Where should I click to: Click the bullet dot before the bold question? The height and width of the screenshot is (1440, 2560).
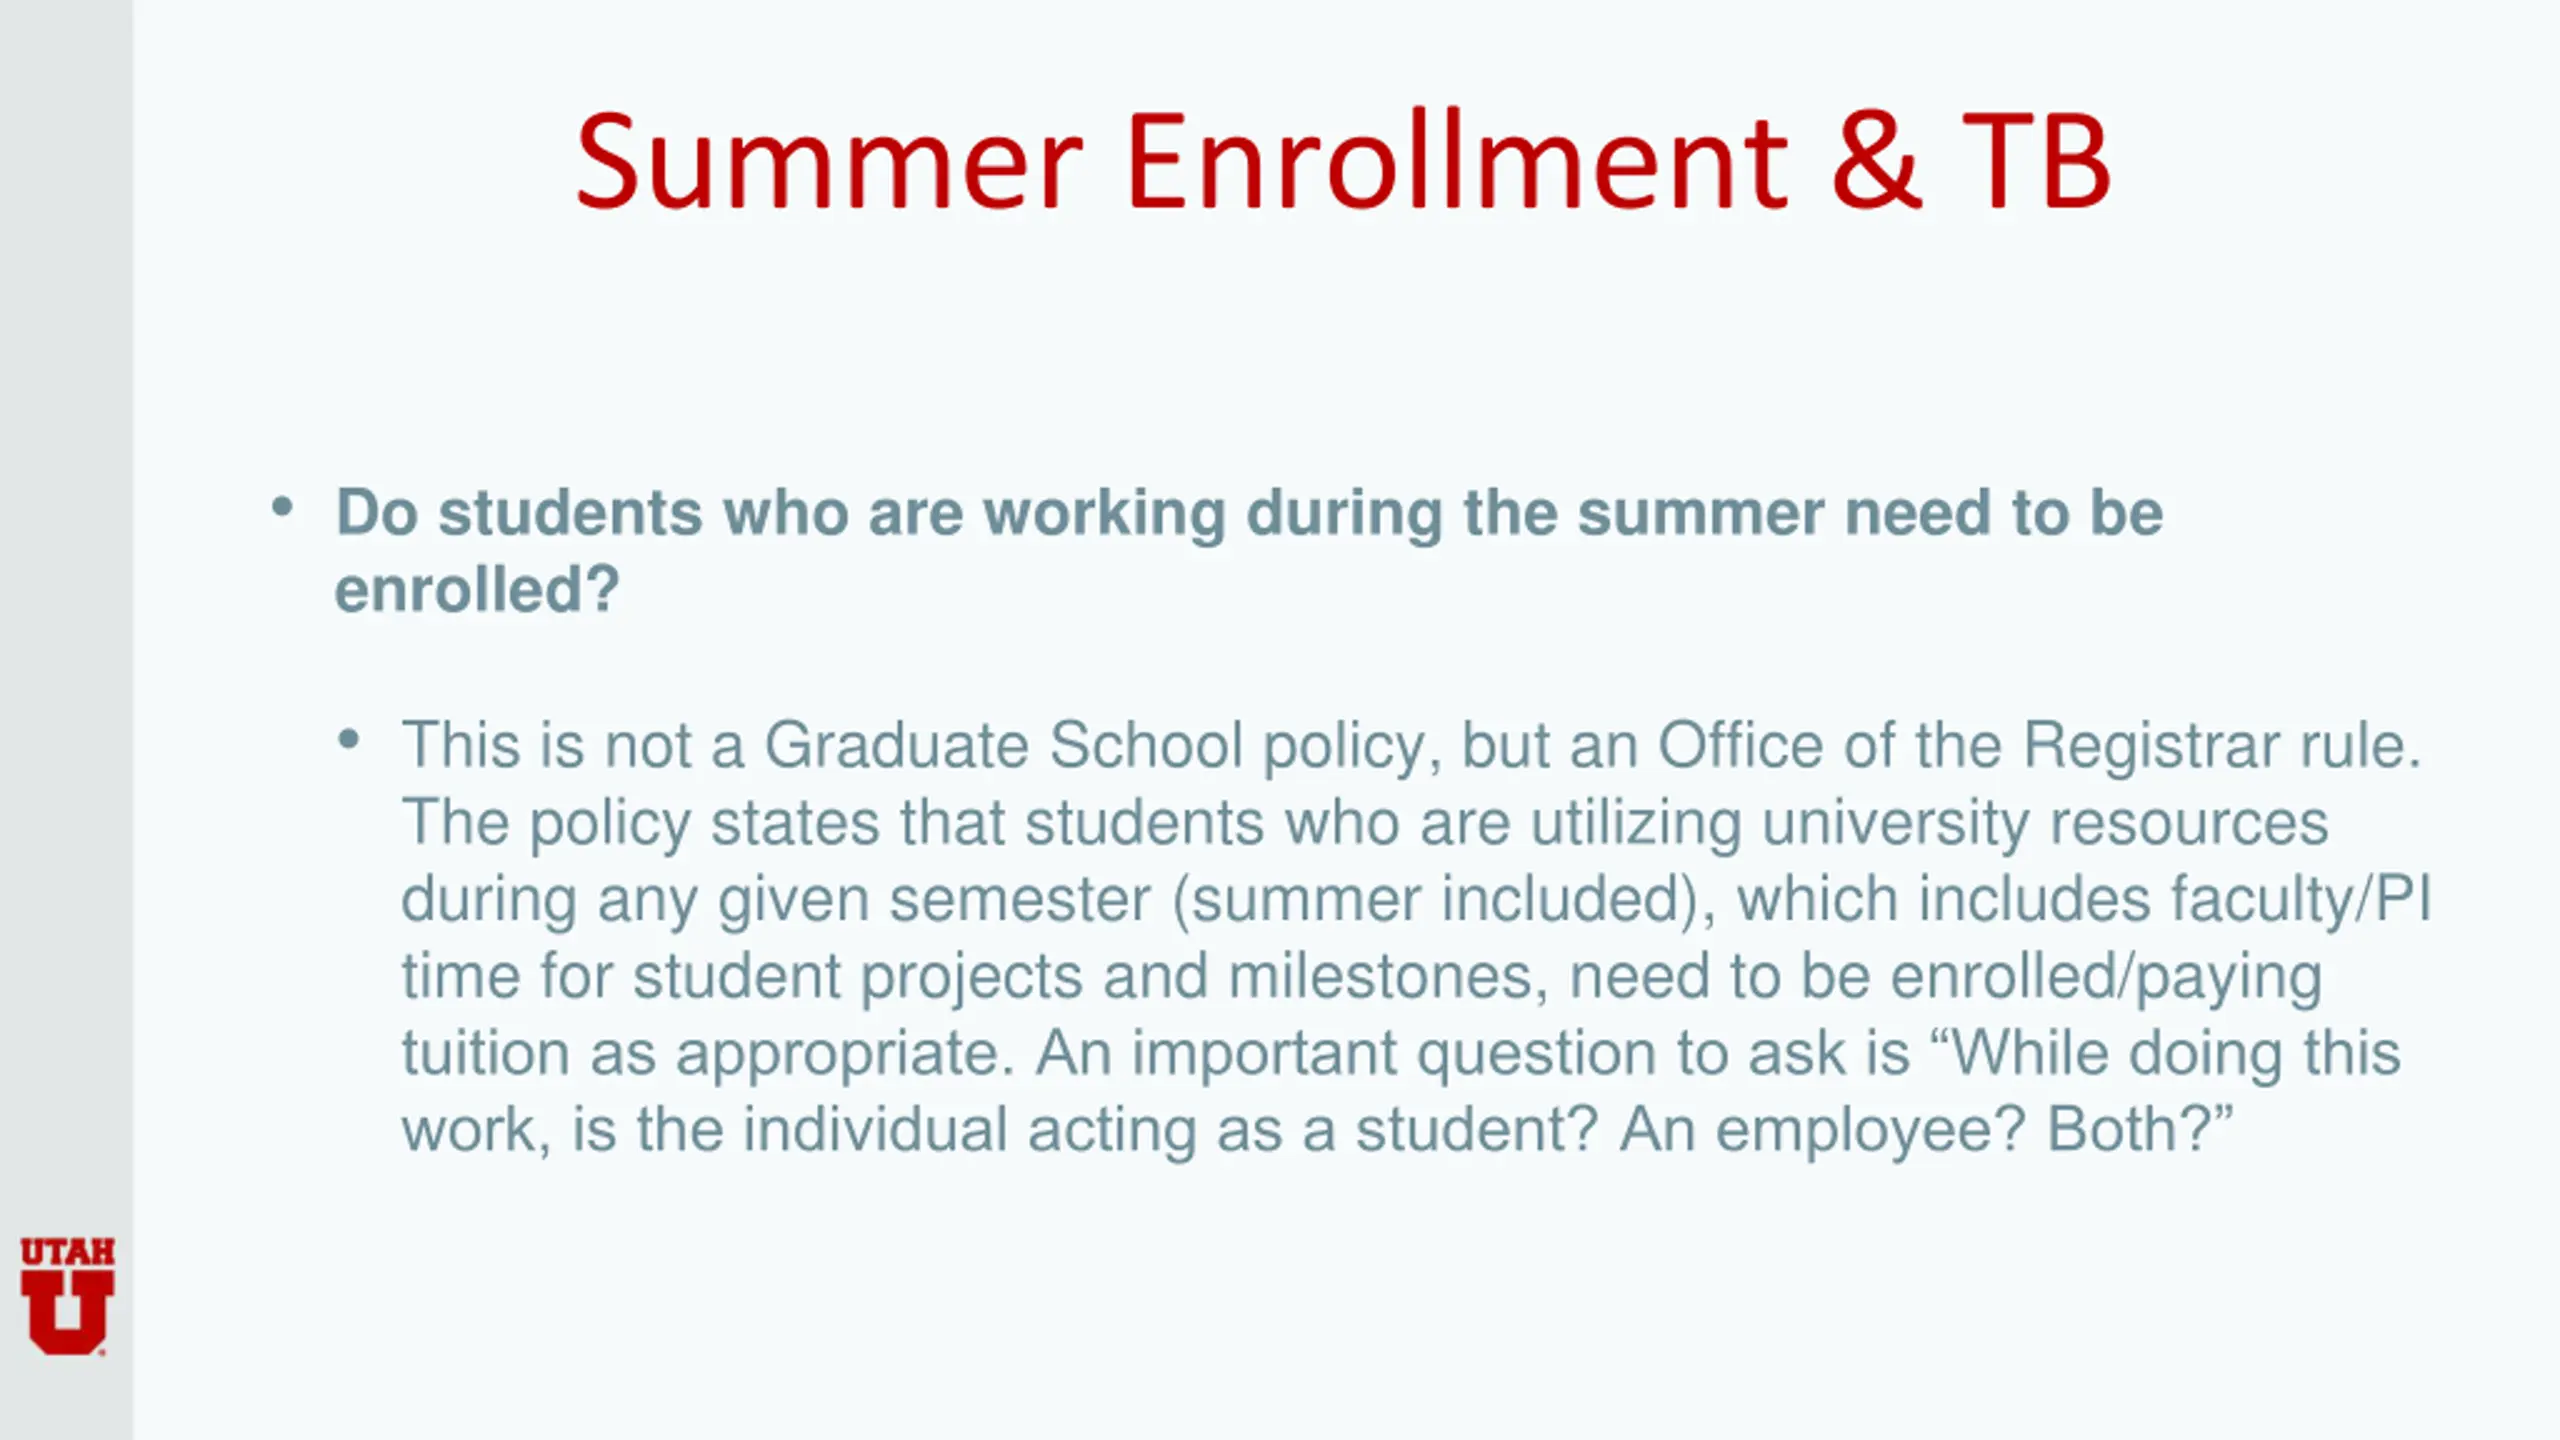point(283,507)
